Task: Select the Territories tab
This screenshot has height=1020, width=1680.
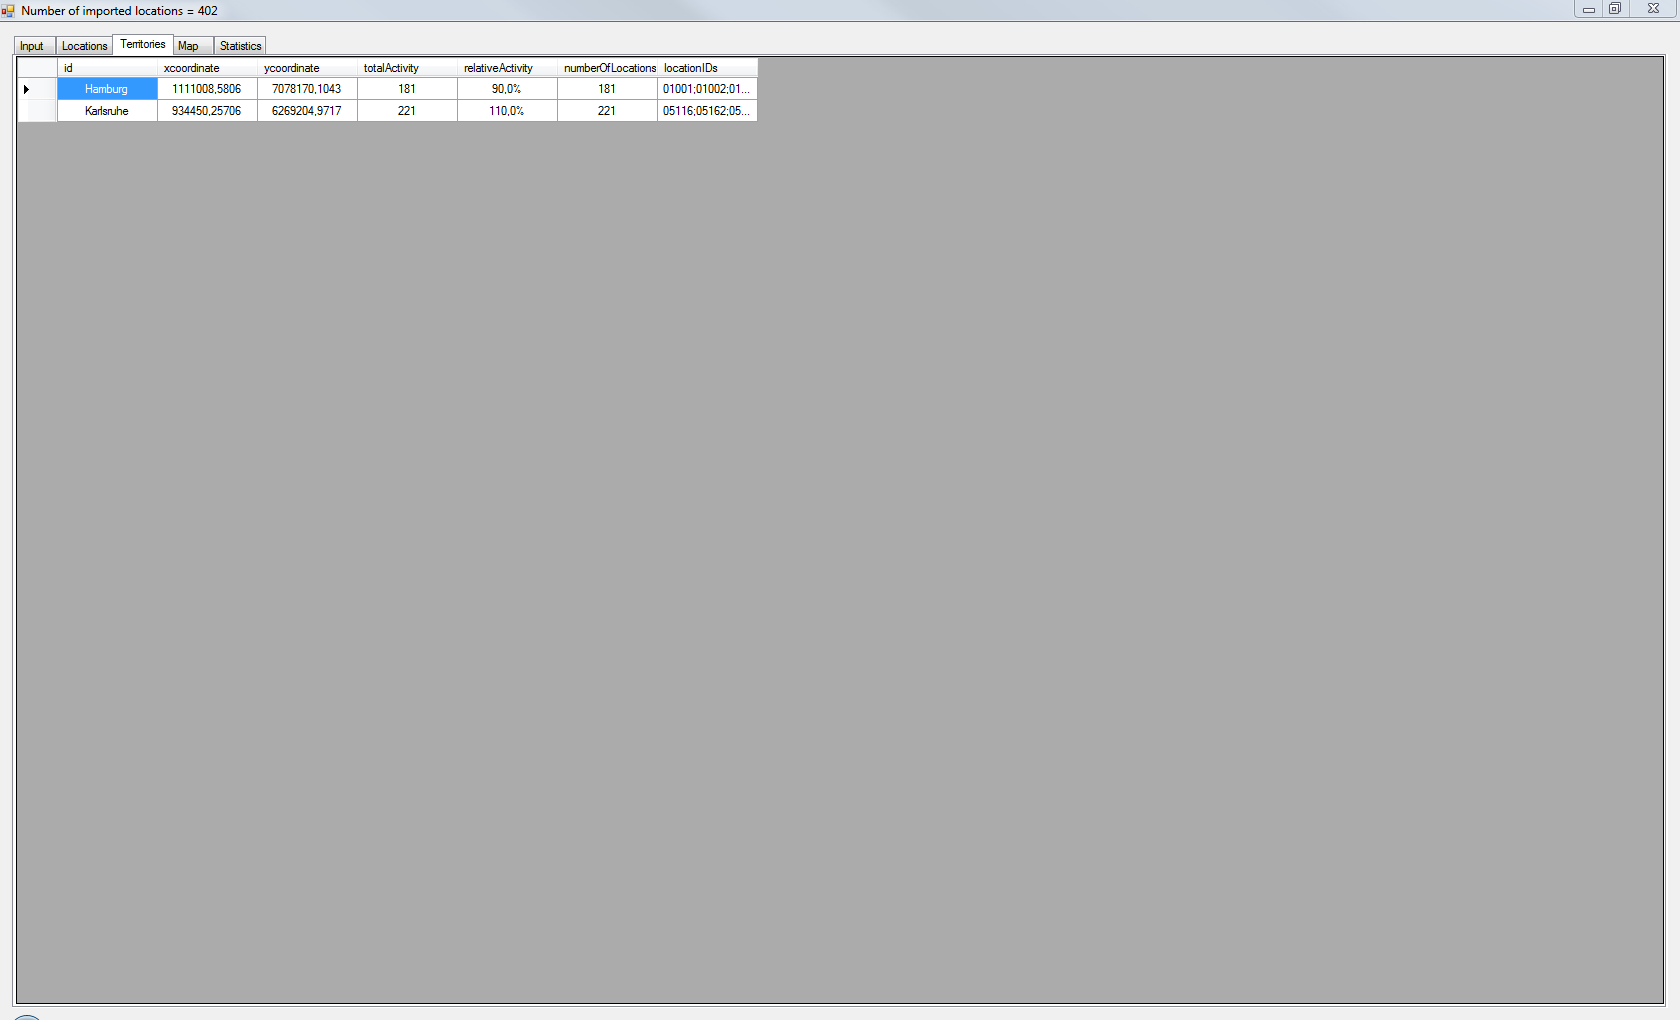Action: point(143,44)
